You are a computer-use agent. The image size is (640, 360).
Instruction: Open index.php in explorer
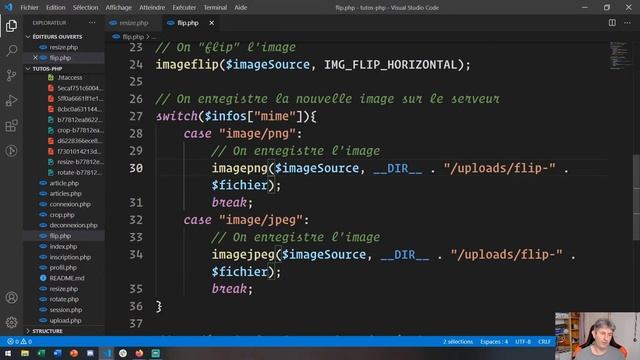pyautogui.click(x=63, y=247)
